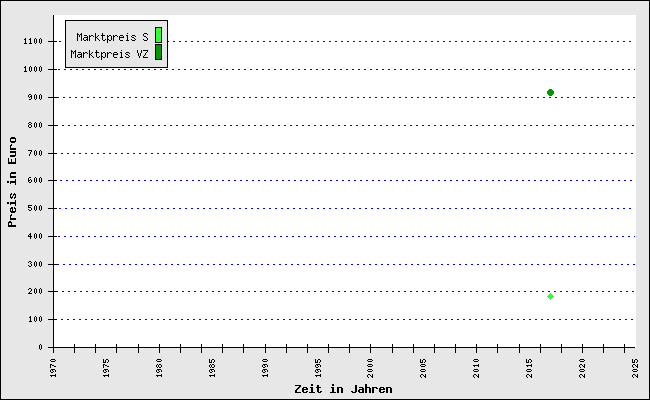Click the x-axis year label 2005
Viewport: 650px width, 400px height.
(x=424, y=368)
